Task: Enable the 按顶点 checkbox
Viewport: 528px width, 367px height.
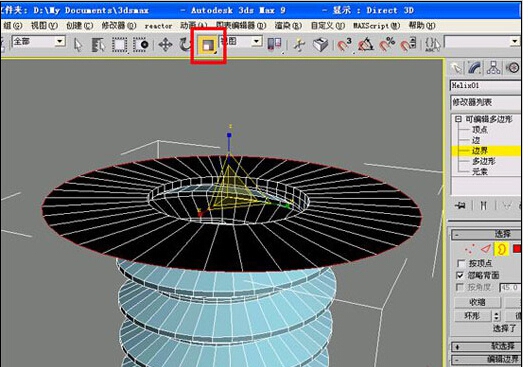Action: pyautogui.click(x=461, y=263)
